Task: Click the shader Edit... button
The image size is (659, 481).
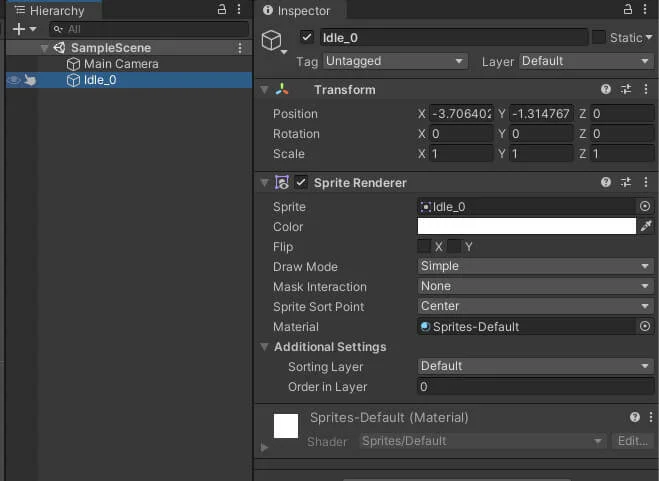Action: click(x=633, y=441)
